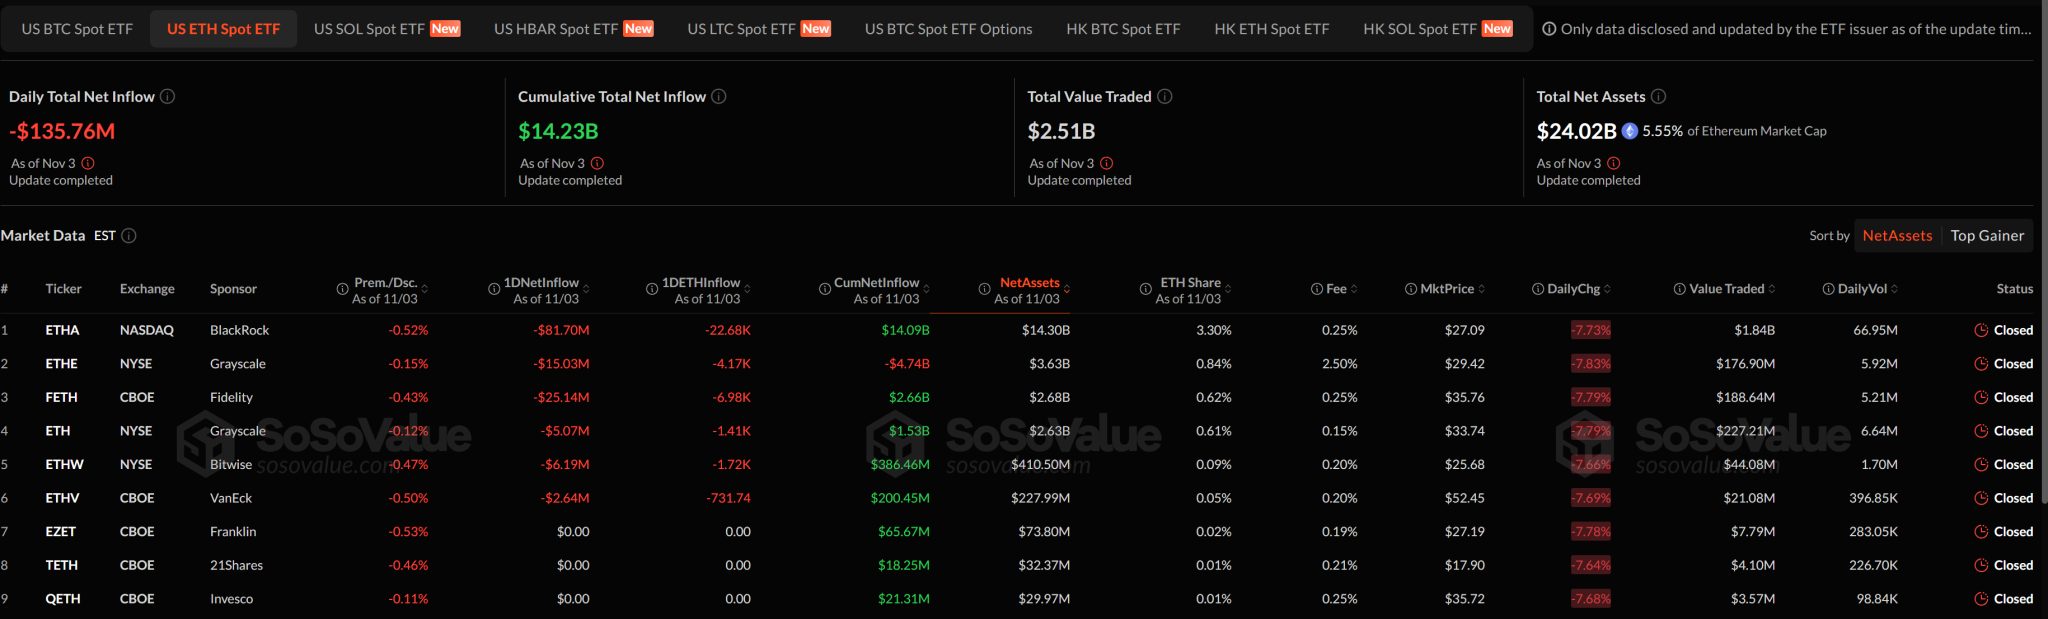Switch sorting to Top Gainer

pos(1986,236)
